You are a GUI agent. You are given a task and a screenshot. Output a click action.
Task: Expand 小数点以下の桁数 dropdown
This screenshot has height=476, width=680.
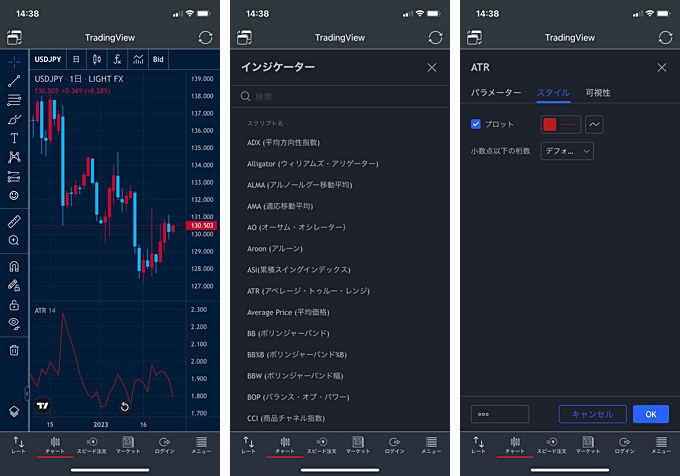[567, 151]
